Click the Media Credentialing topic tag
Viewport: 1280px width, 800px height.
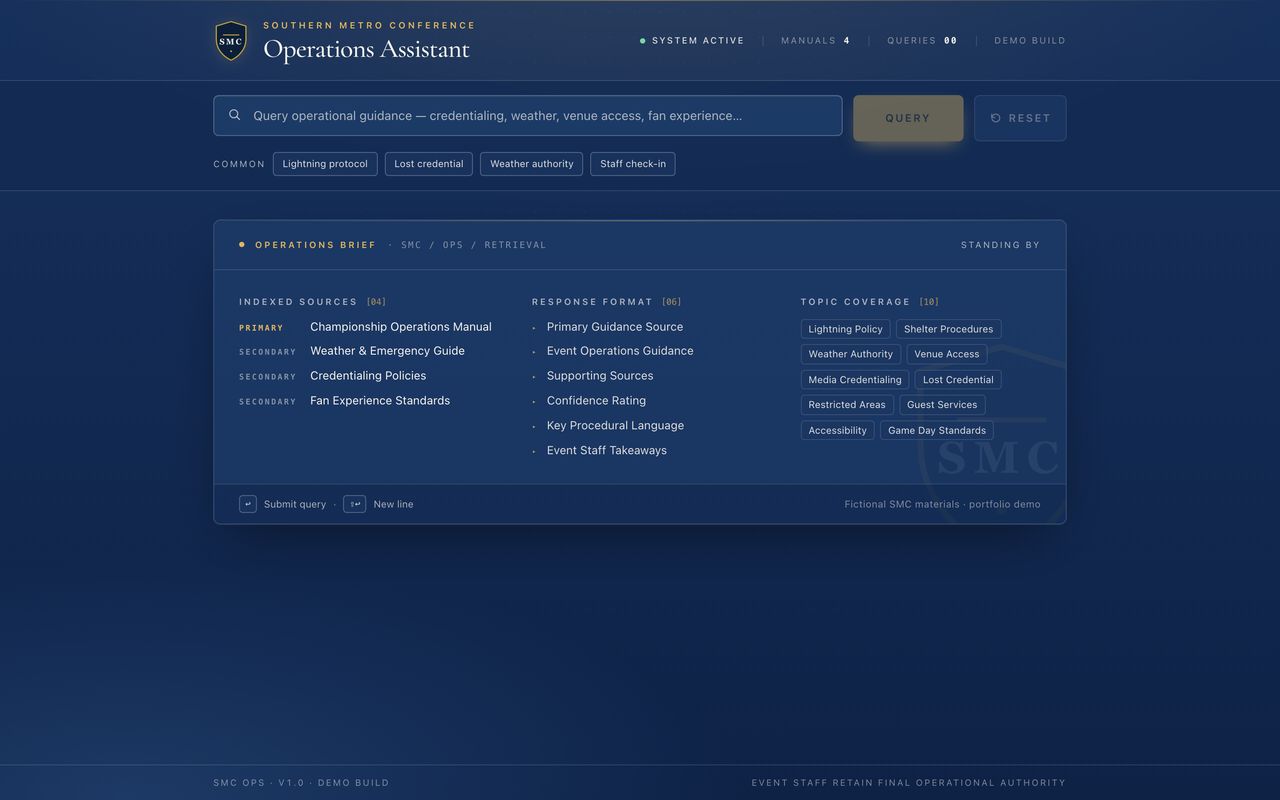click(x=855, y=380)
